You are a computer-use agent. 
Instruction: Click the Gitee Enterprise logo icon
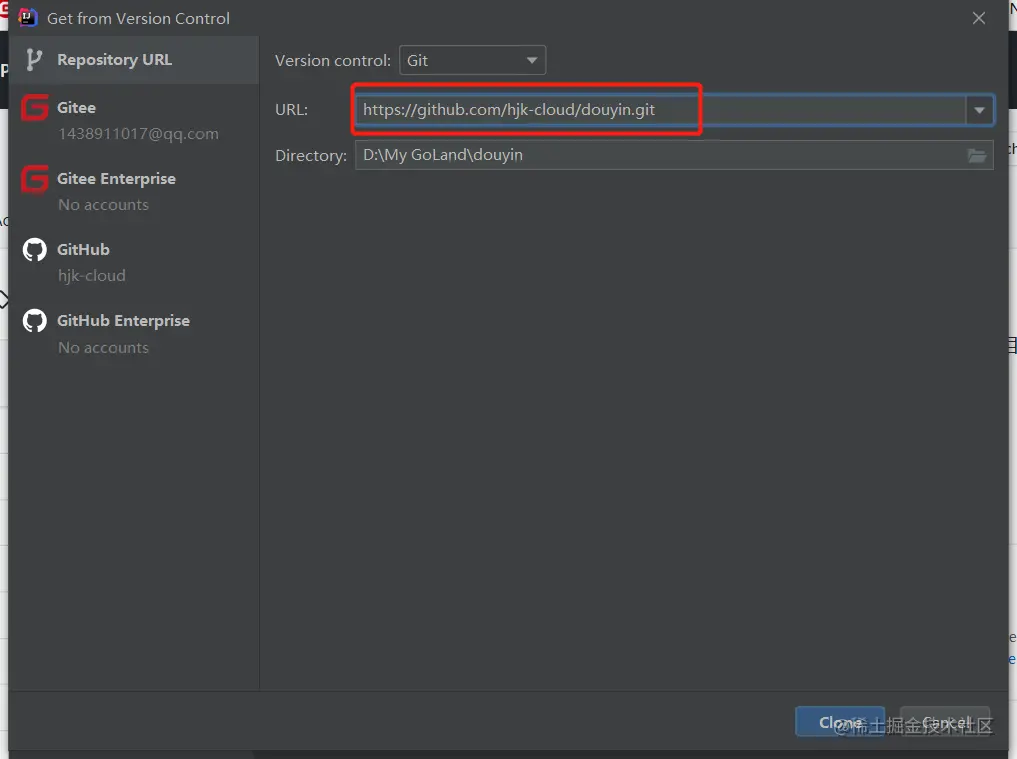(x=34, y=179)
